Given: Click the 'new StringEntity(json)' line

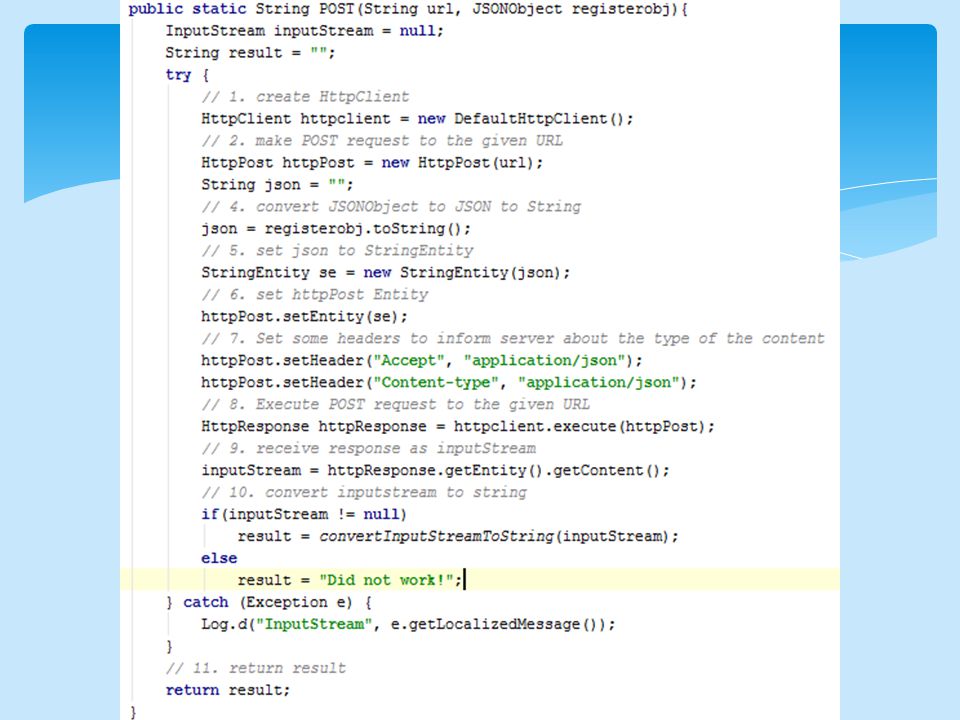Looking at the screenshot, I should (386, 272).
